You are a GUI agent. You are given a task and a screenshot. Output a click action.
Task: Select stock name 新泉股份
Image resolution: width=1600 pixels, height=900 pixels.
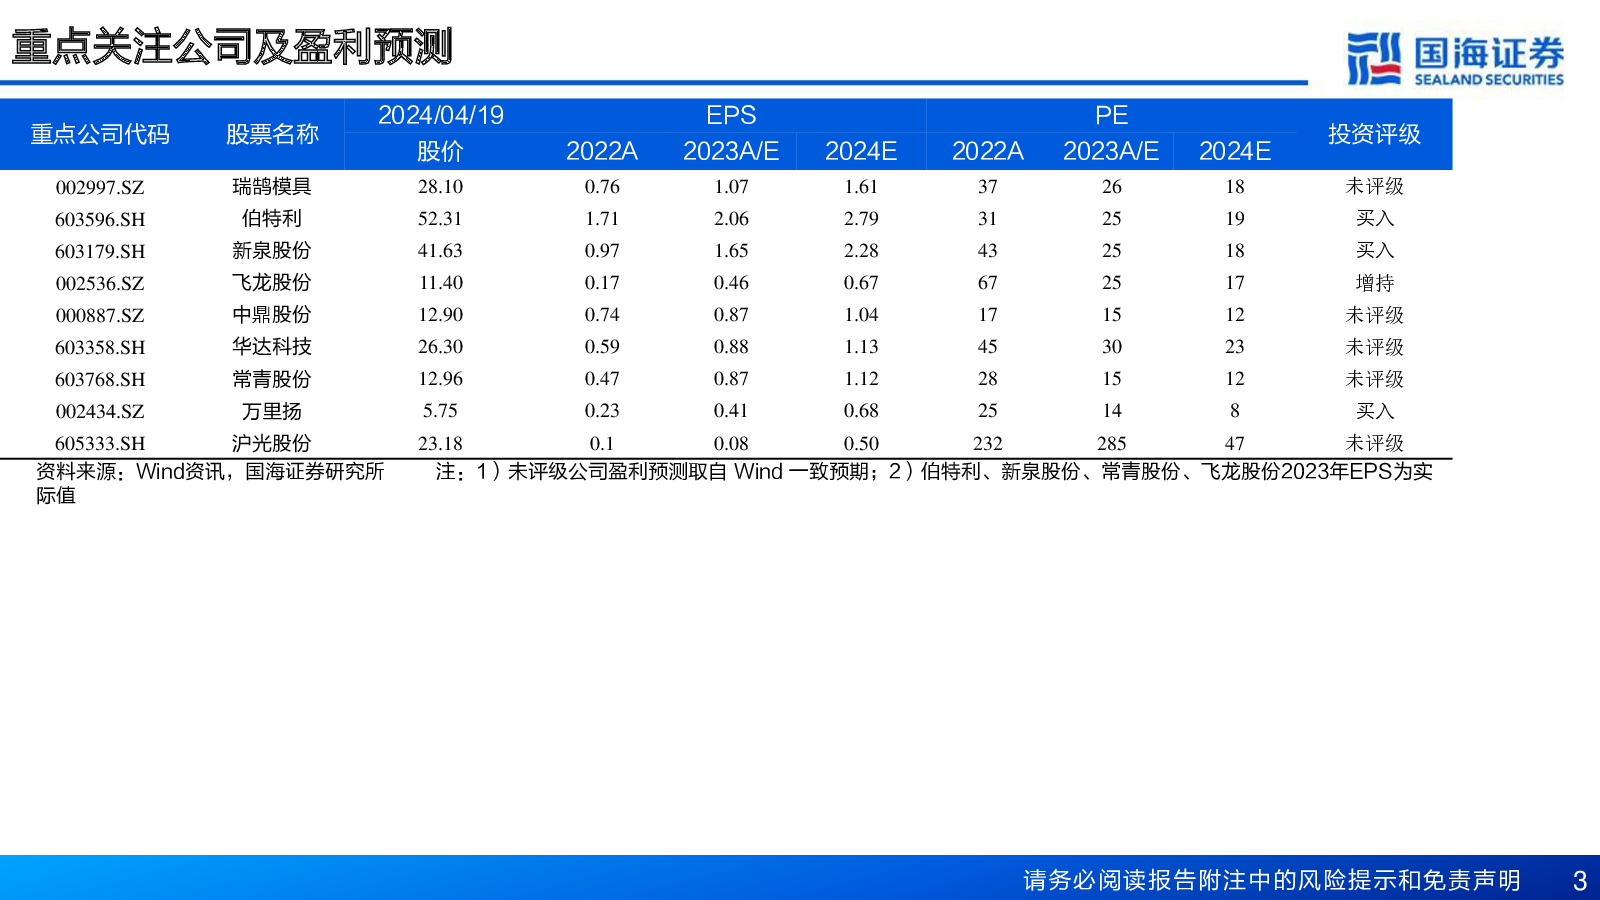[272, 251]
